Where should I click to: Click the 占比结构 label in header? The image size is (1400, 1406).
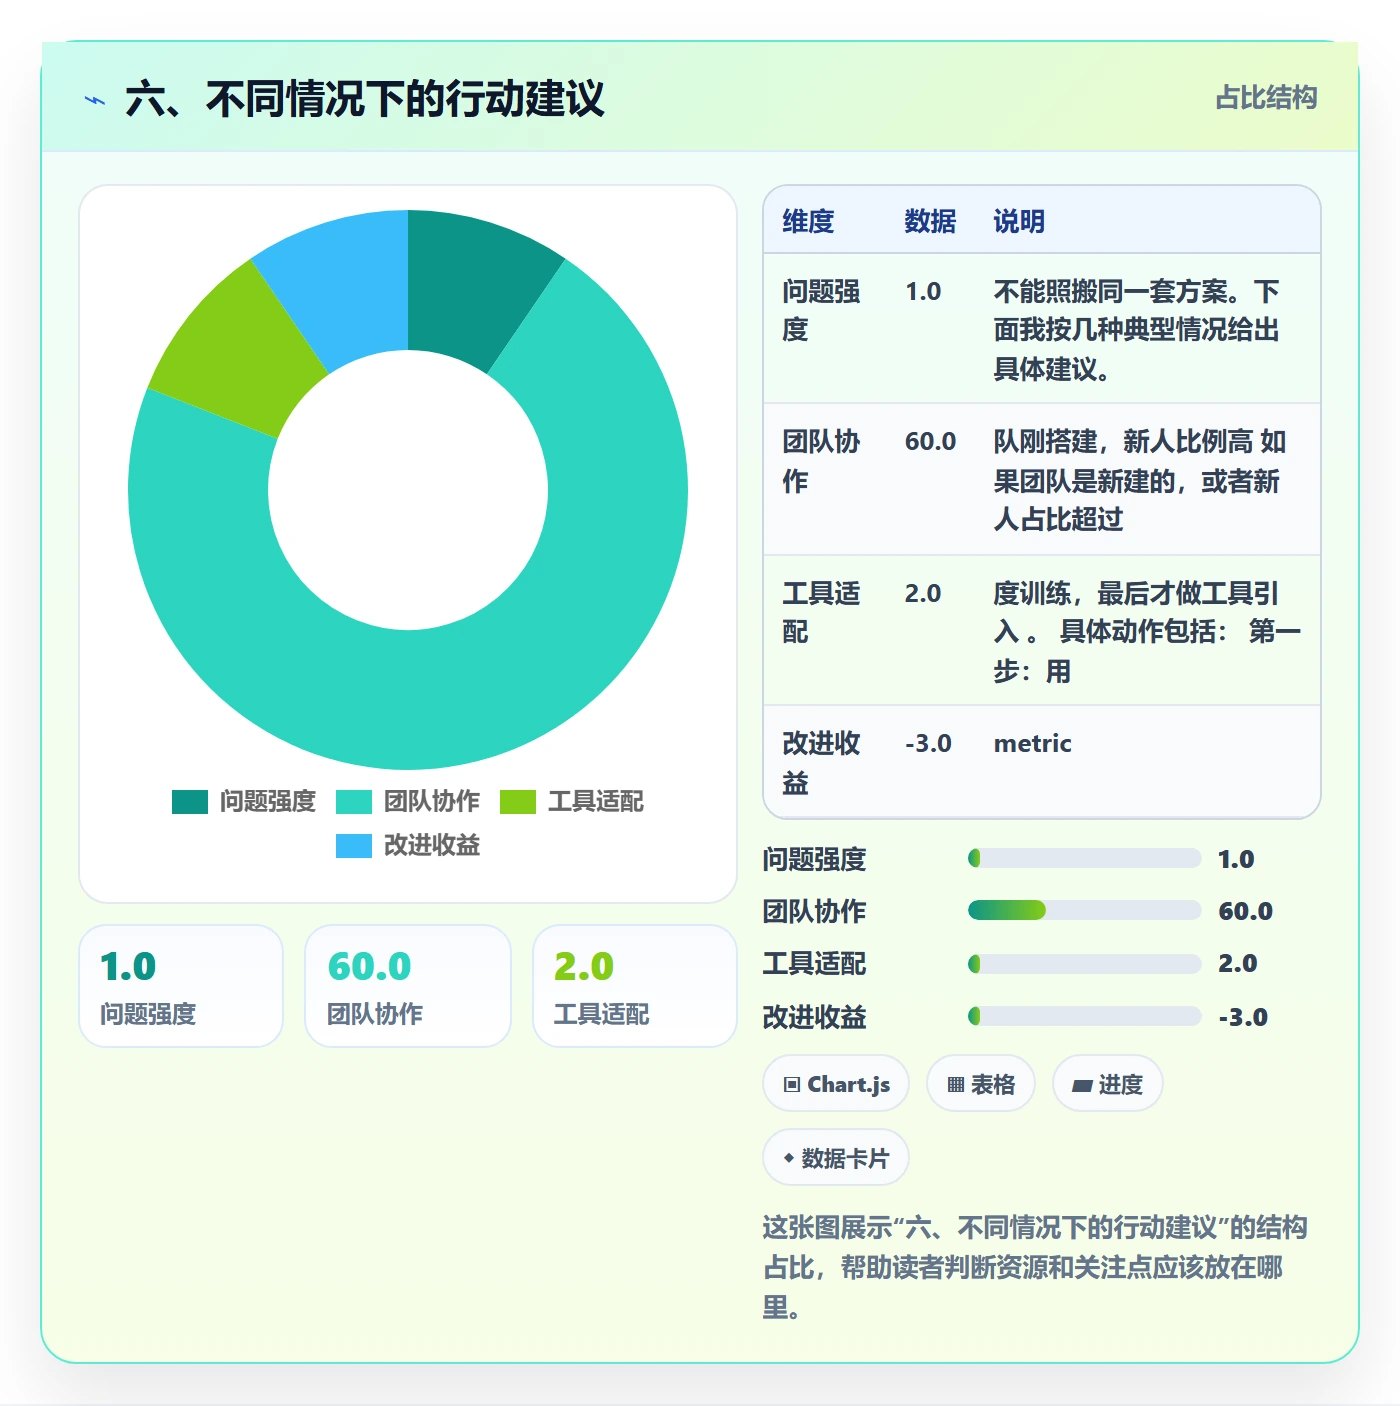coord(1267,98)
